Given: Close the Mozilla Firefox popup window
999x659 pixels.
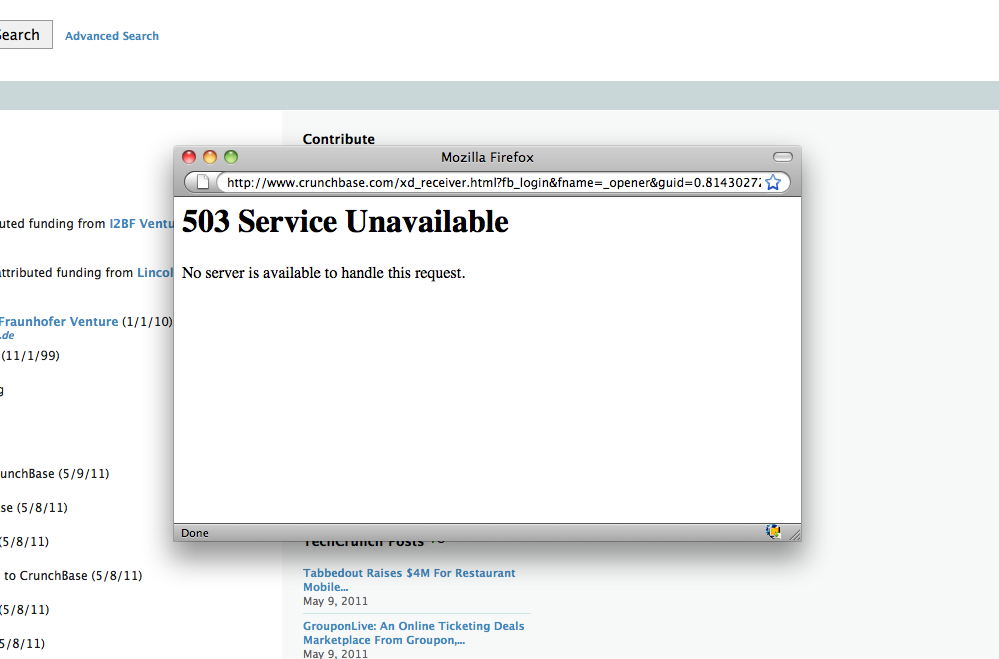Looking at the screenshot, I should [x=189, y=157].
